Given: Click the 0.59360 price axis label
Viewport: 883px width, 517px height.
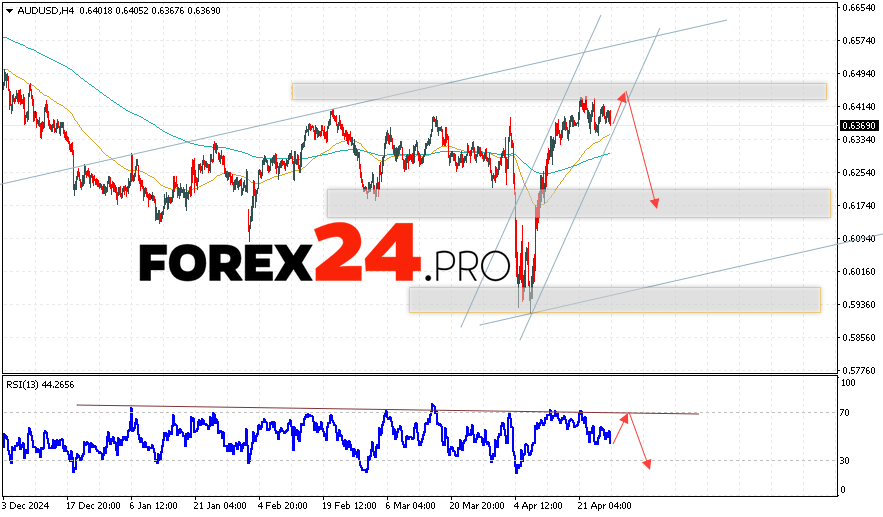Looking at the screenshot, I should (859, 305).
